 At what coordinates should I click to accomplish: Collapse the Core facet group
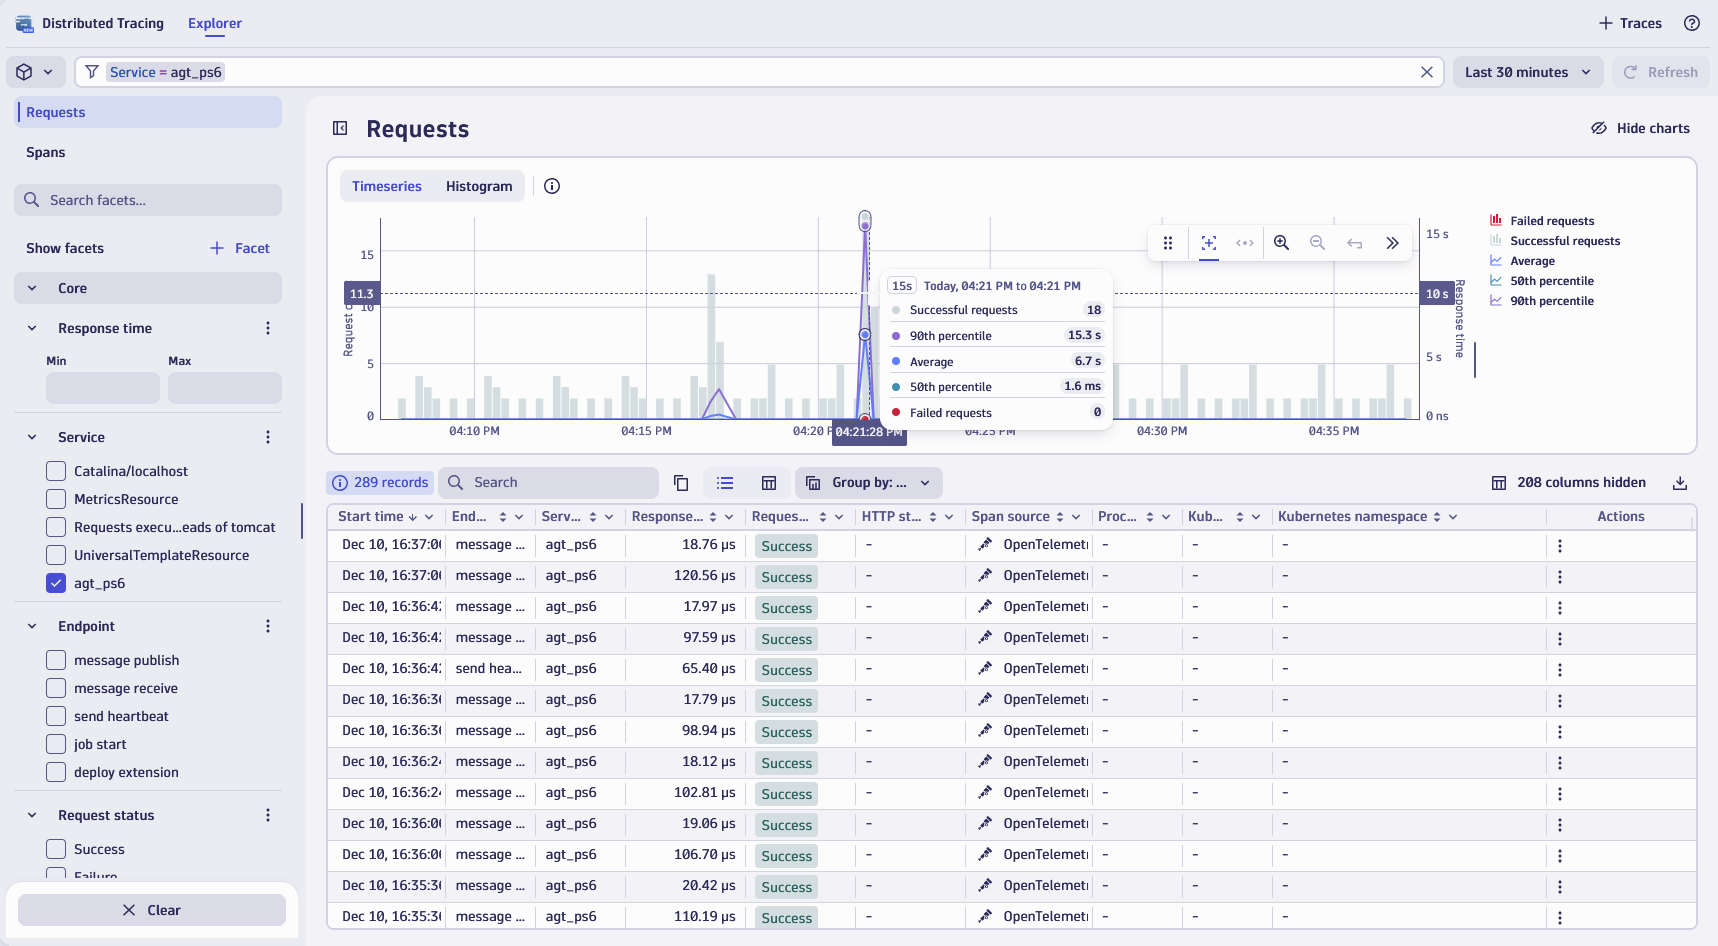pos(32,288)
